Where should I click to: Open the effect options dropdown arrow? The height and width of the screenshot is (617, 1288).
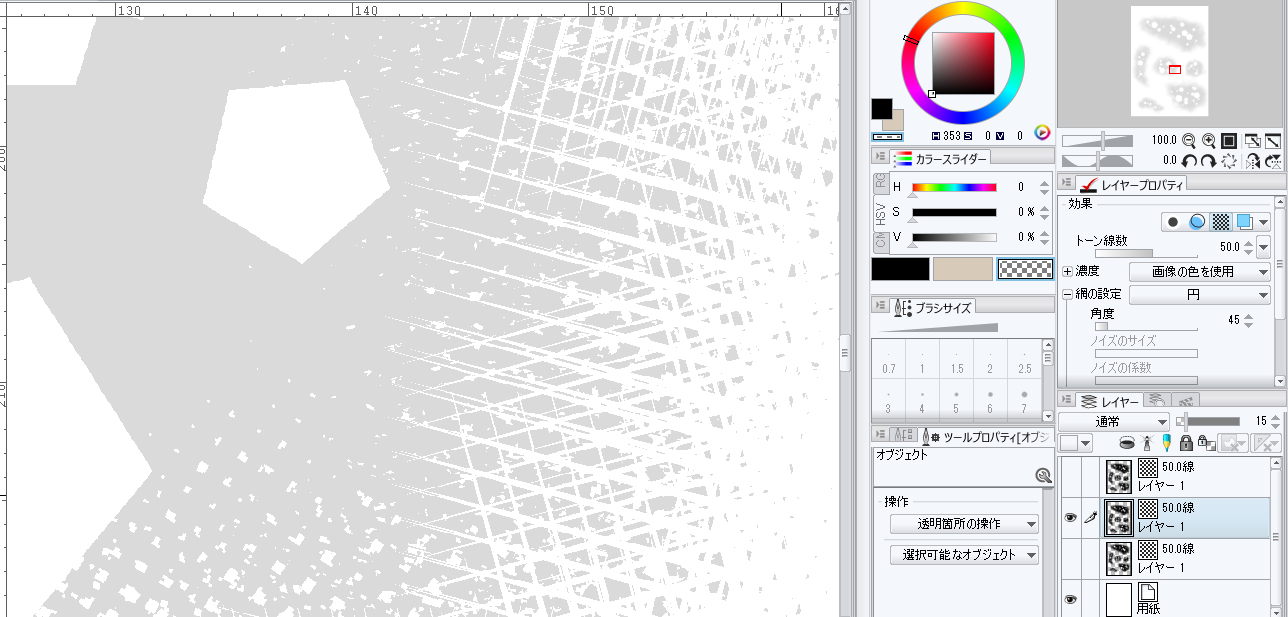coord(1264,222)
